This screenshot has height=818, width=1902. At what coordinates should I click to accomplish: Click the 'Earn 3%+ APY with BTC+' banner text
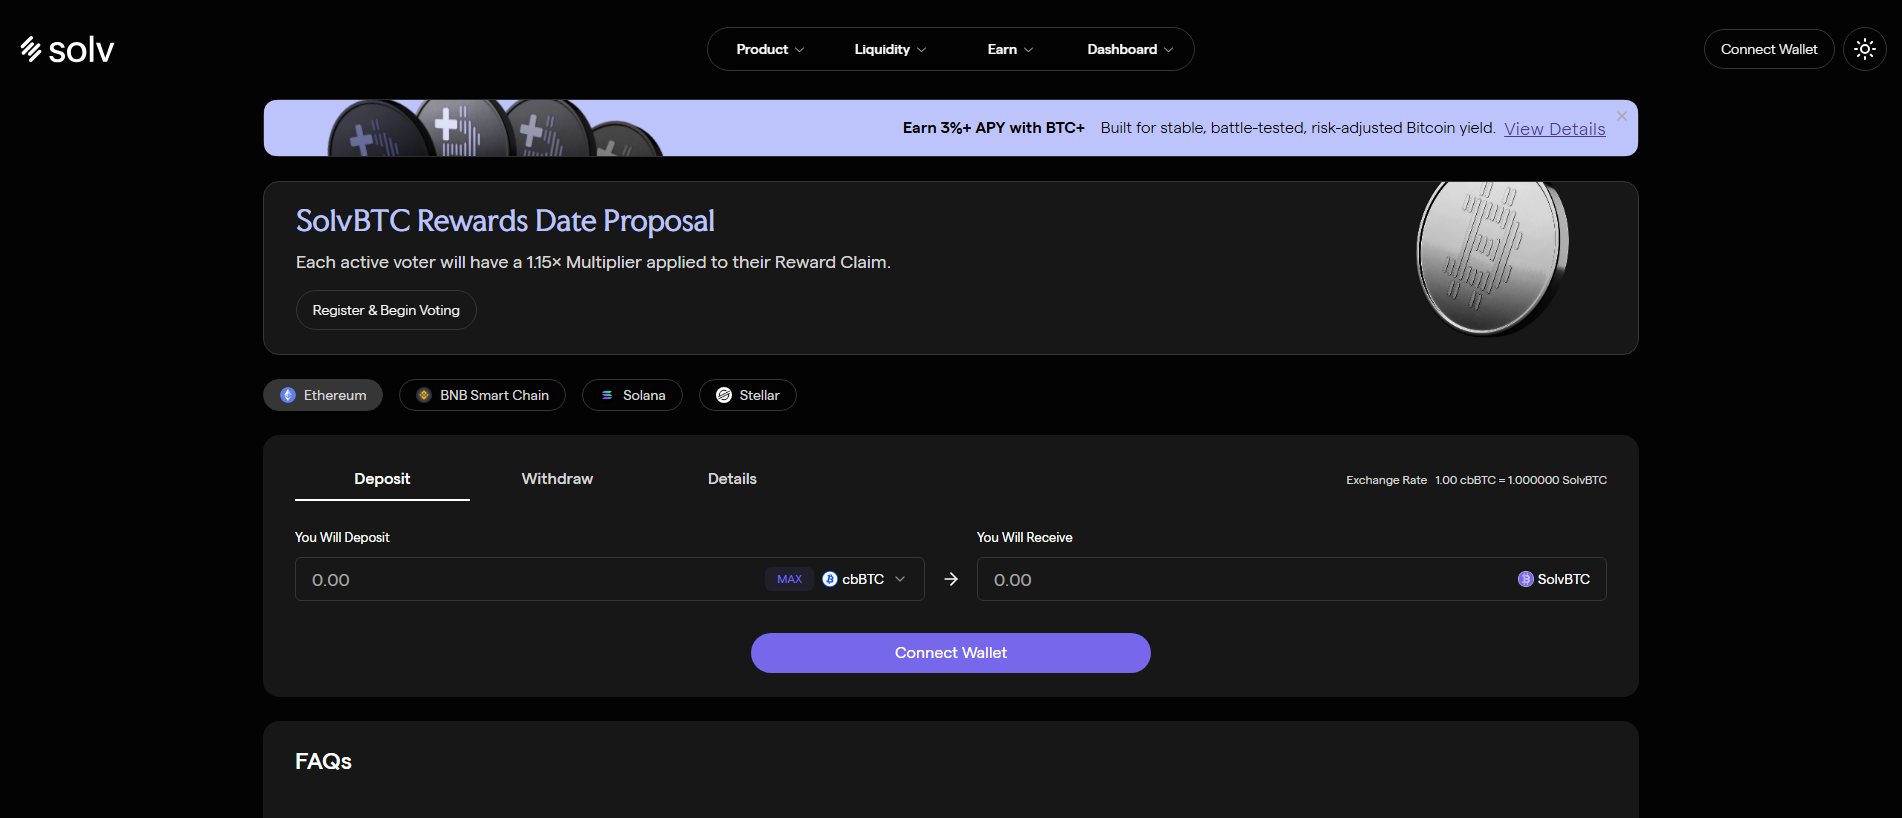click(x=993, y=128)
